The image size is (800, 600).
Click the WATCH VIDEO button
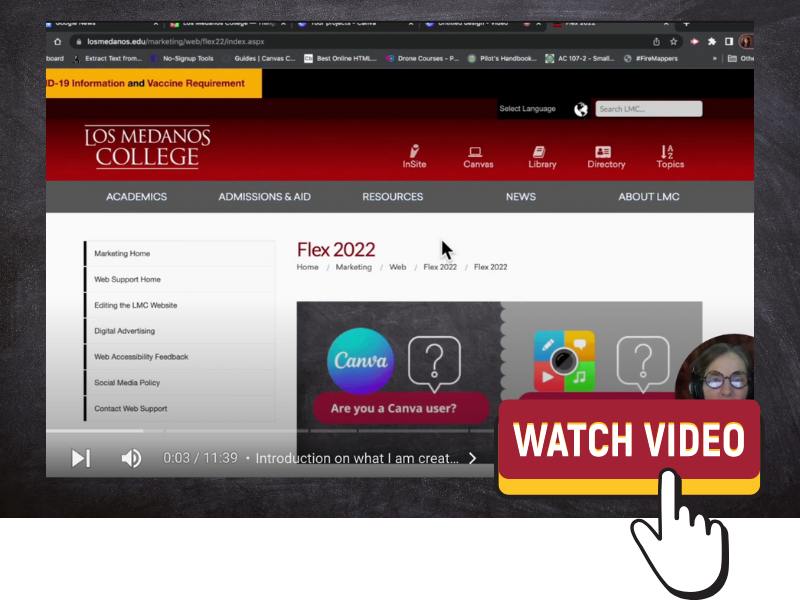pos(629,441)
